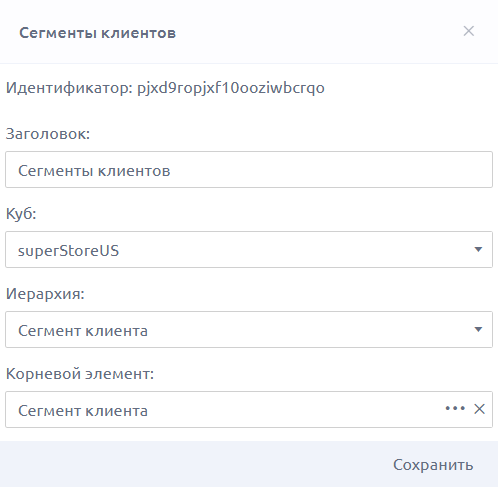Click the Иерархия field label
This screenshot has height=487, width=498.
(45, 294)
